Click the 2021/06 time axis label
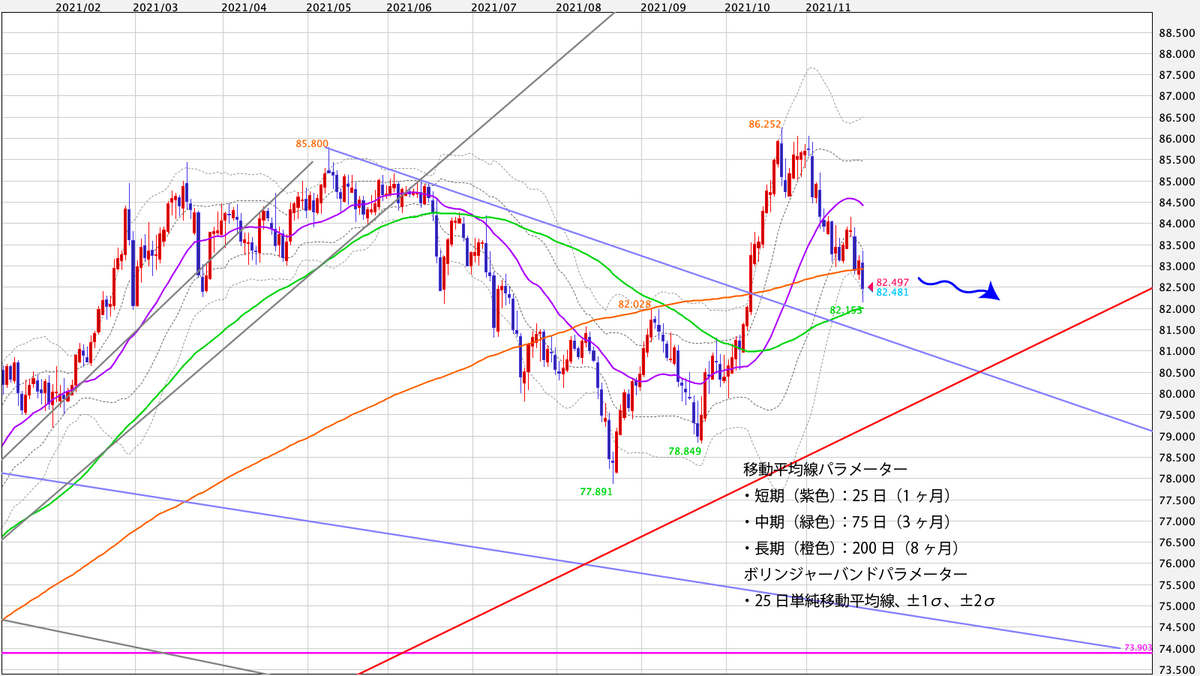Viewport: 1200px width, 676px height. (408, 7)
